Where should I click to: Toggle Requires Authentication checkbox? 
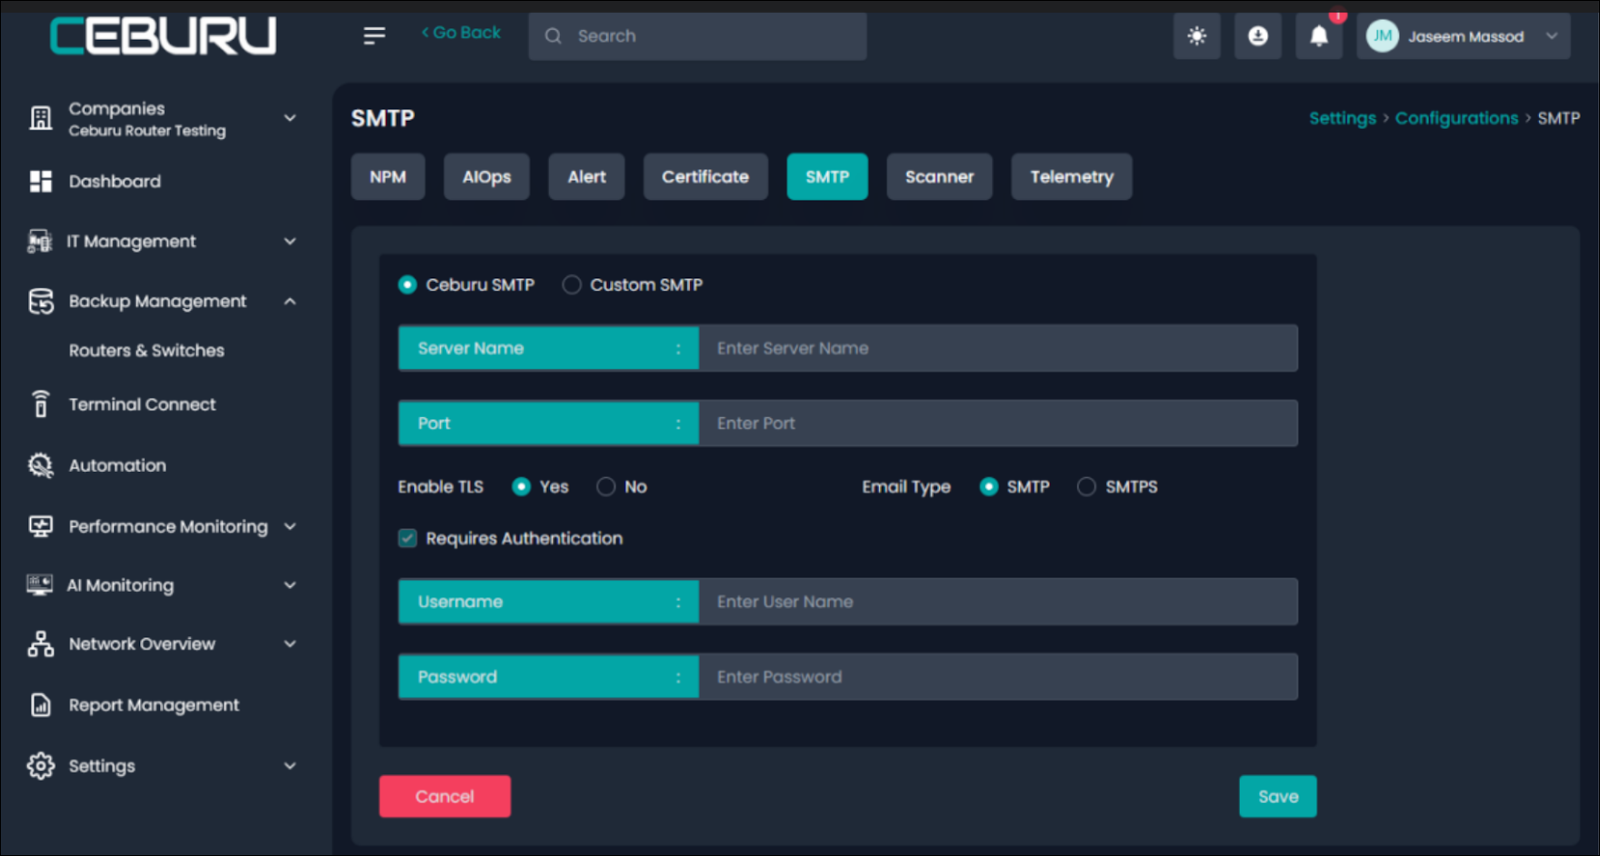click(x=407, y=538)
